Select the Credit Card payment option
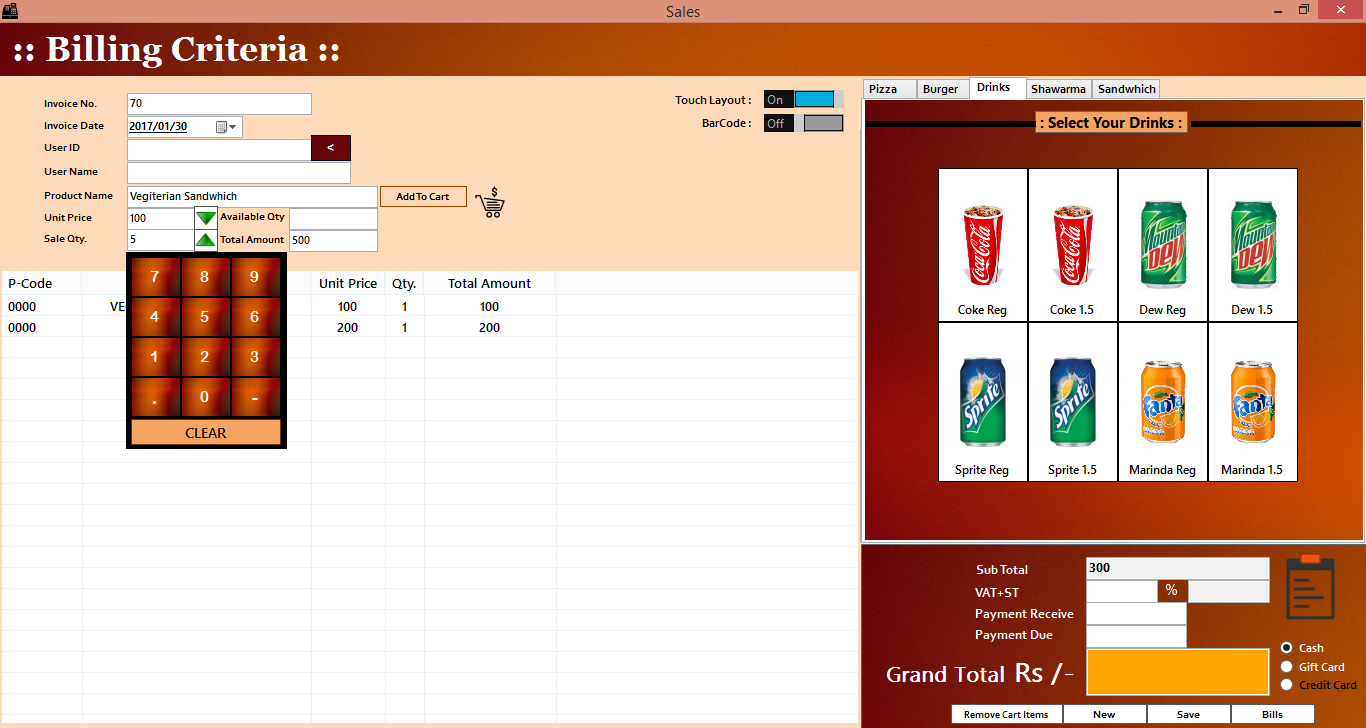This screenshot has width=1366, height=728. pos(1287,685)
